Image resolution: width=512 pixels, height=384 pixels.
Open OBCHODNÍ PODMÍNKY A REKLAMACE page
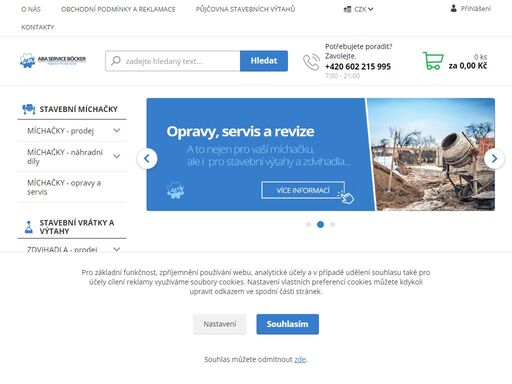click(x=118, y=9)
